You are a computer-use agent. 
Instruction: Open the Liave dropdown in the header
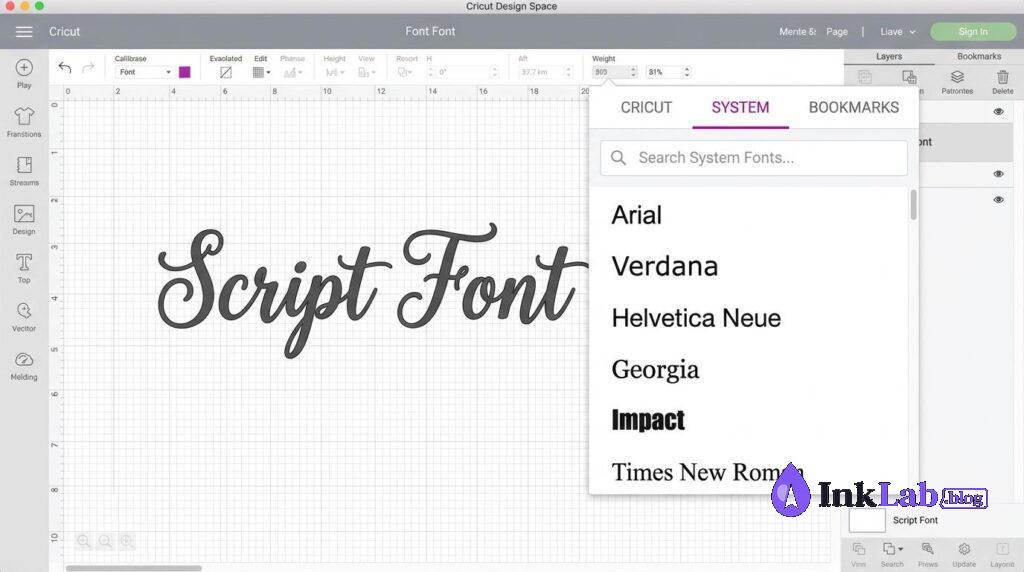click(x=897, y=31)
